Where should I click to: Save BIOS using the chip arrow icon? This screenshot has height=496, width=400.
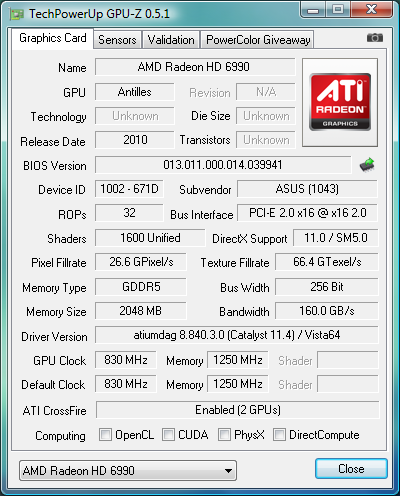[x=367, y=165]
